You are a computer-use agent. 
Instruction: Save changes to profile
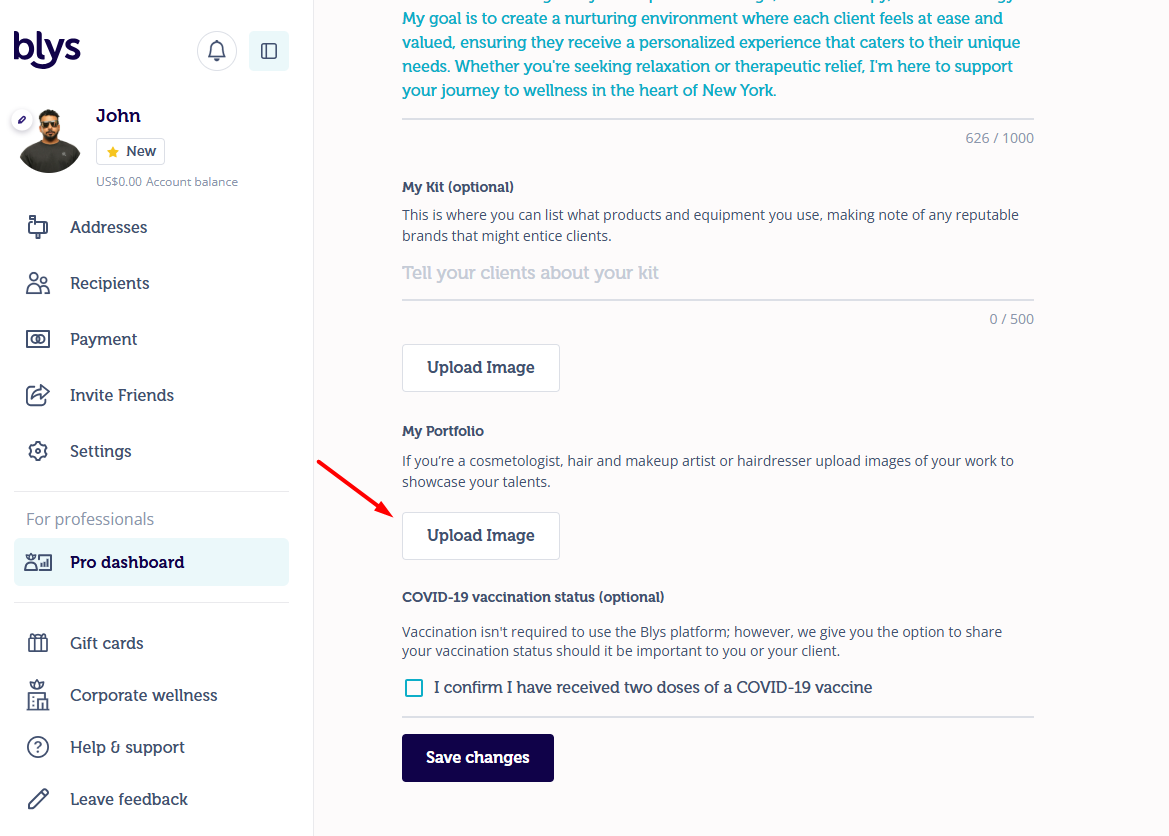pos(478,758)
